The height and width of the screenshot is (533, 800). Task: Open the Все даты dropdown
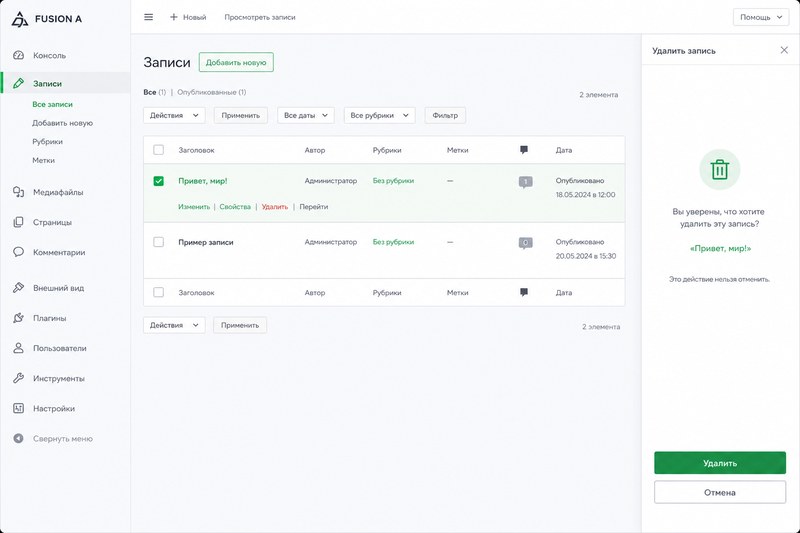[306, 115]
